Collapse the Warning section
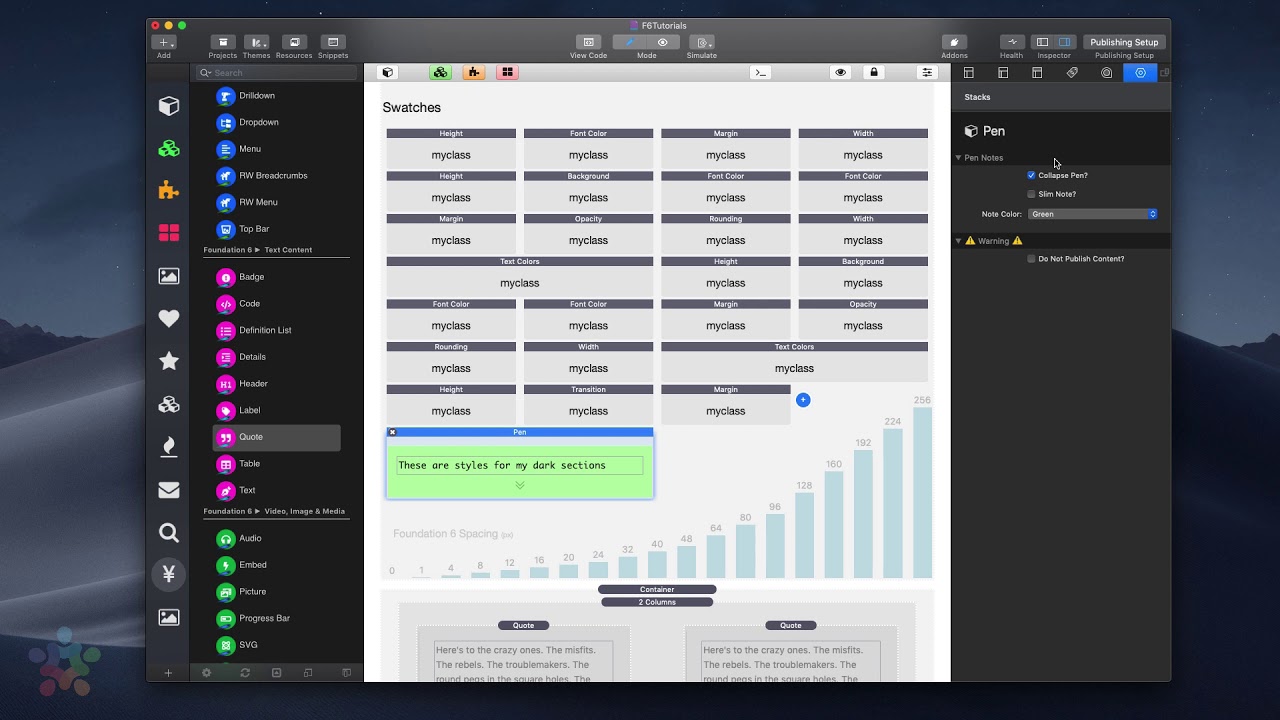1280x720 pixels. [958, 241]
